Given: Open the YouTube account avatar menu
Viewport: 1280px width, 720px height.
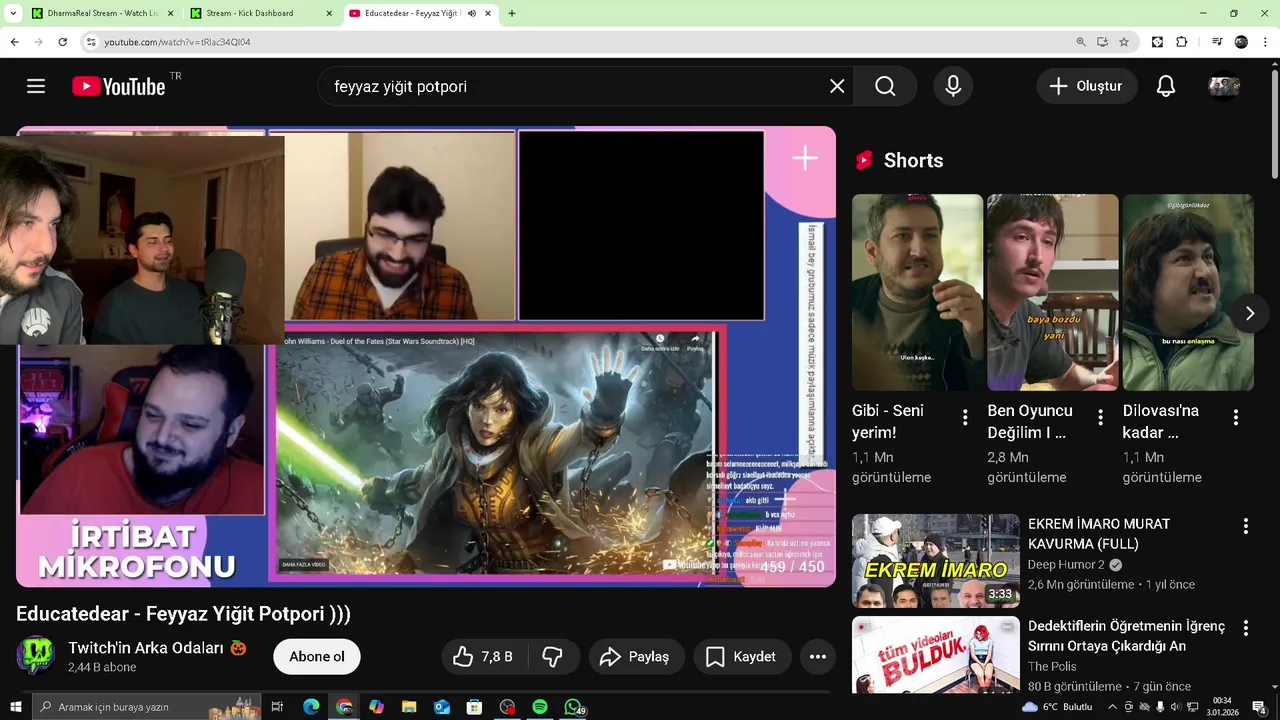Looking at the screenshot, I should point(1224,87).
